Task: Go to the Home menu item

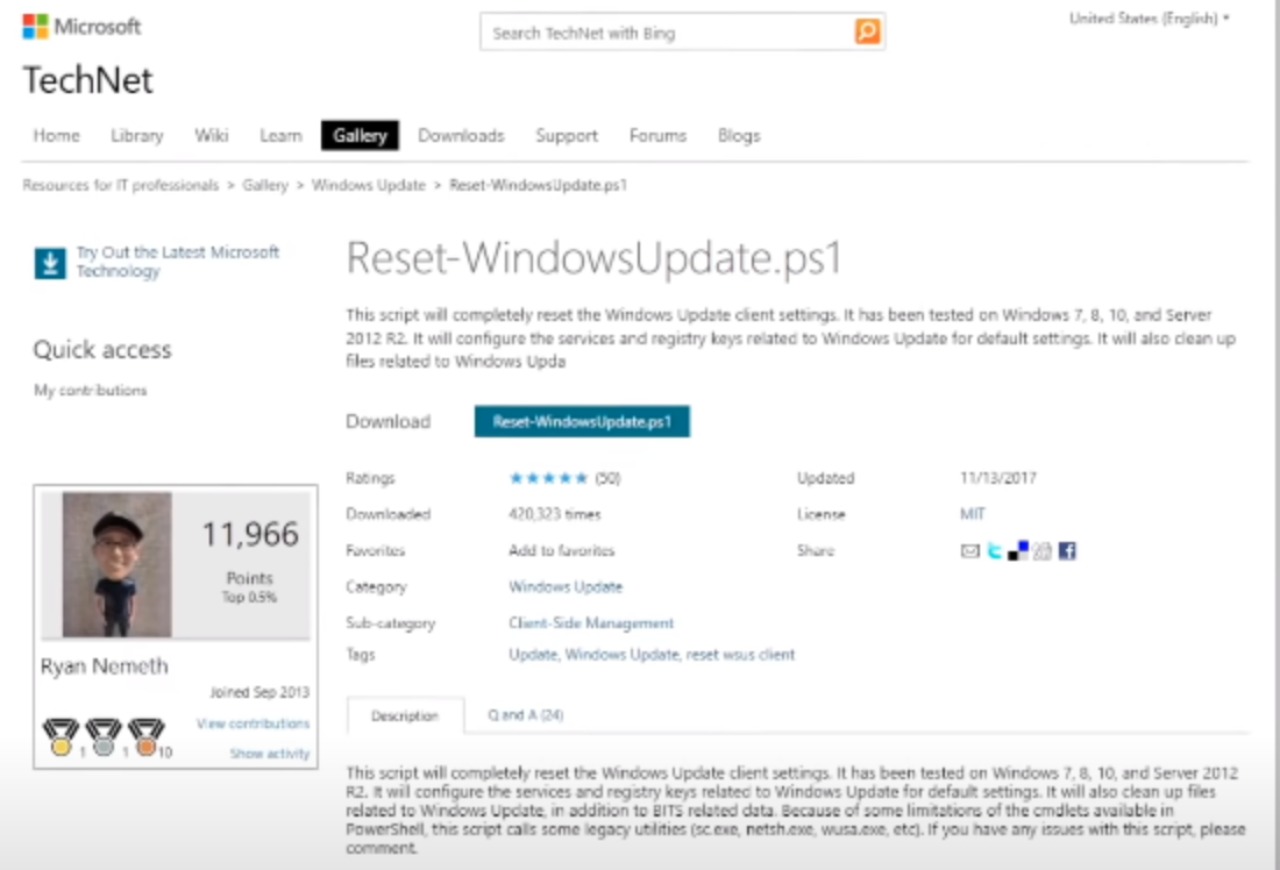Action: pos(56,135)
